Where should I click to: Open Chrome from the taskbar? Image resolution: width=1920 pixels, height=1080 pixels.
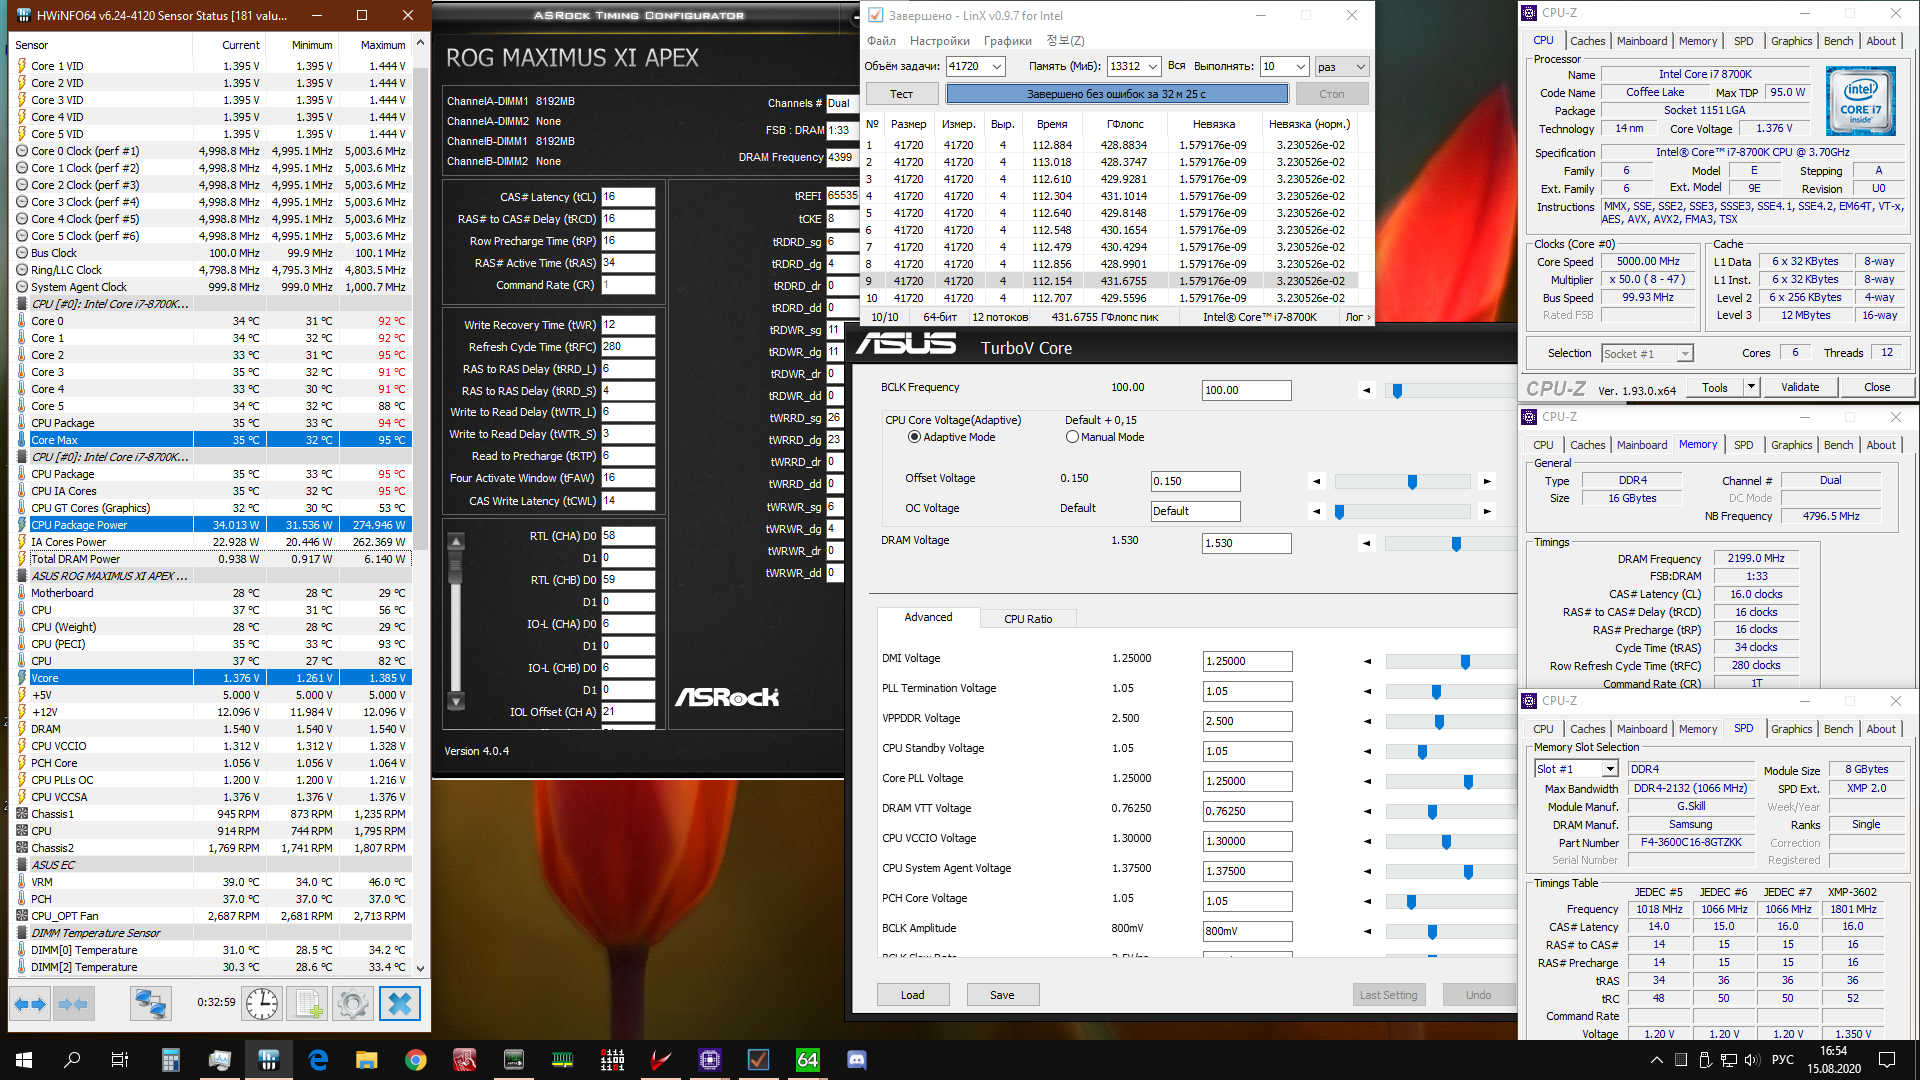pyautogui.click(x=416, y=1060)
